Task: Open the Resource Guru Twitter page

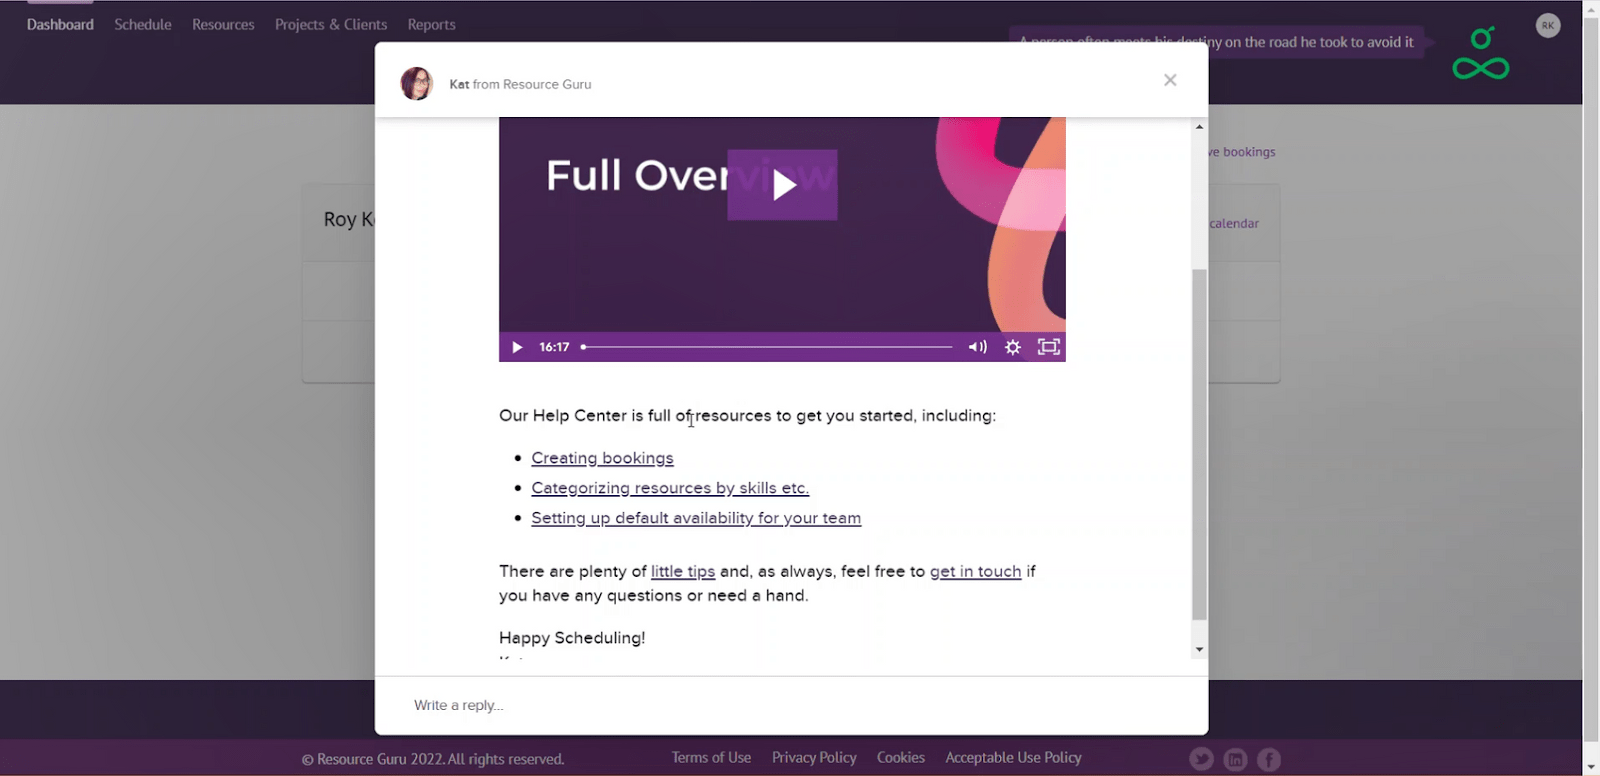Action: 1202,759
